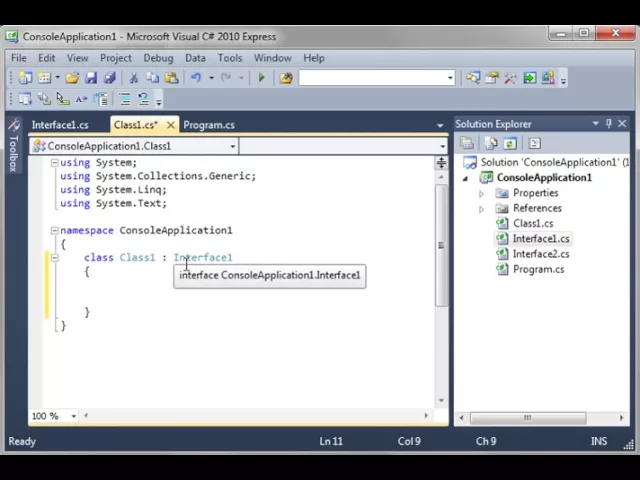The image size is (640, 480).
Task: Open the Tools menu
Action: click(230, 58)
